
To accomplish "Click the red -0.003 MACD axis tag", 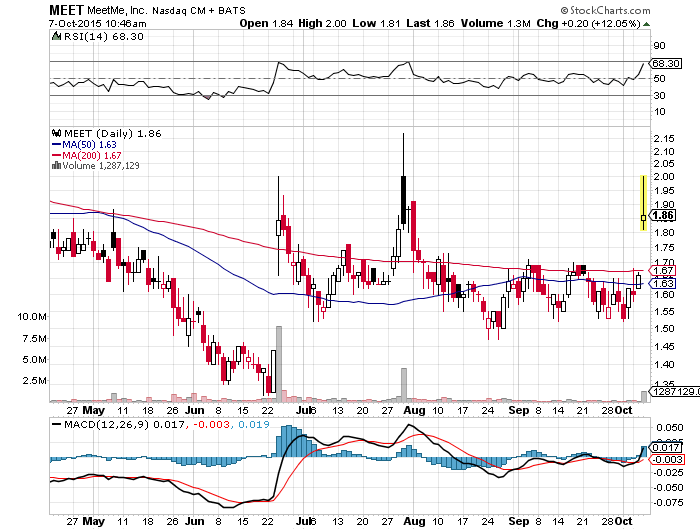I will 666,460.
